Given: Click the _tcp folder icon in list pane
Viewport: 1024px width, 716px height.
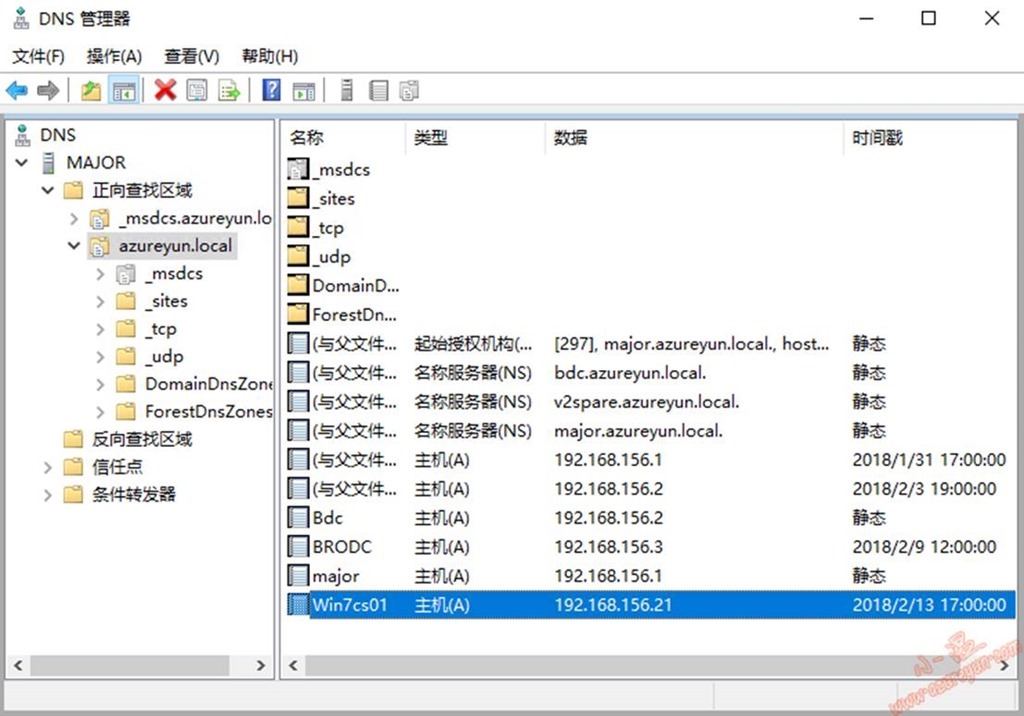Looking at the screenshot, I should [298, 228].
